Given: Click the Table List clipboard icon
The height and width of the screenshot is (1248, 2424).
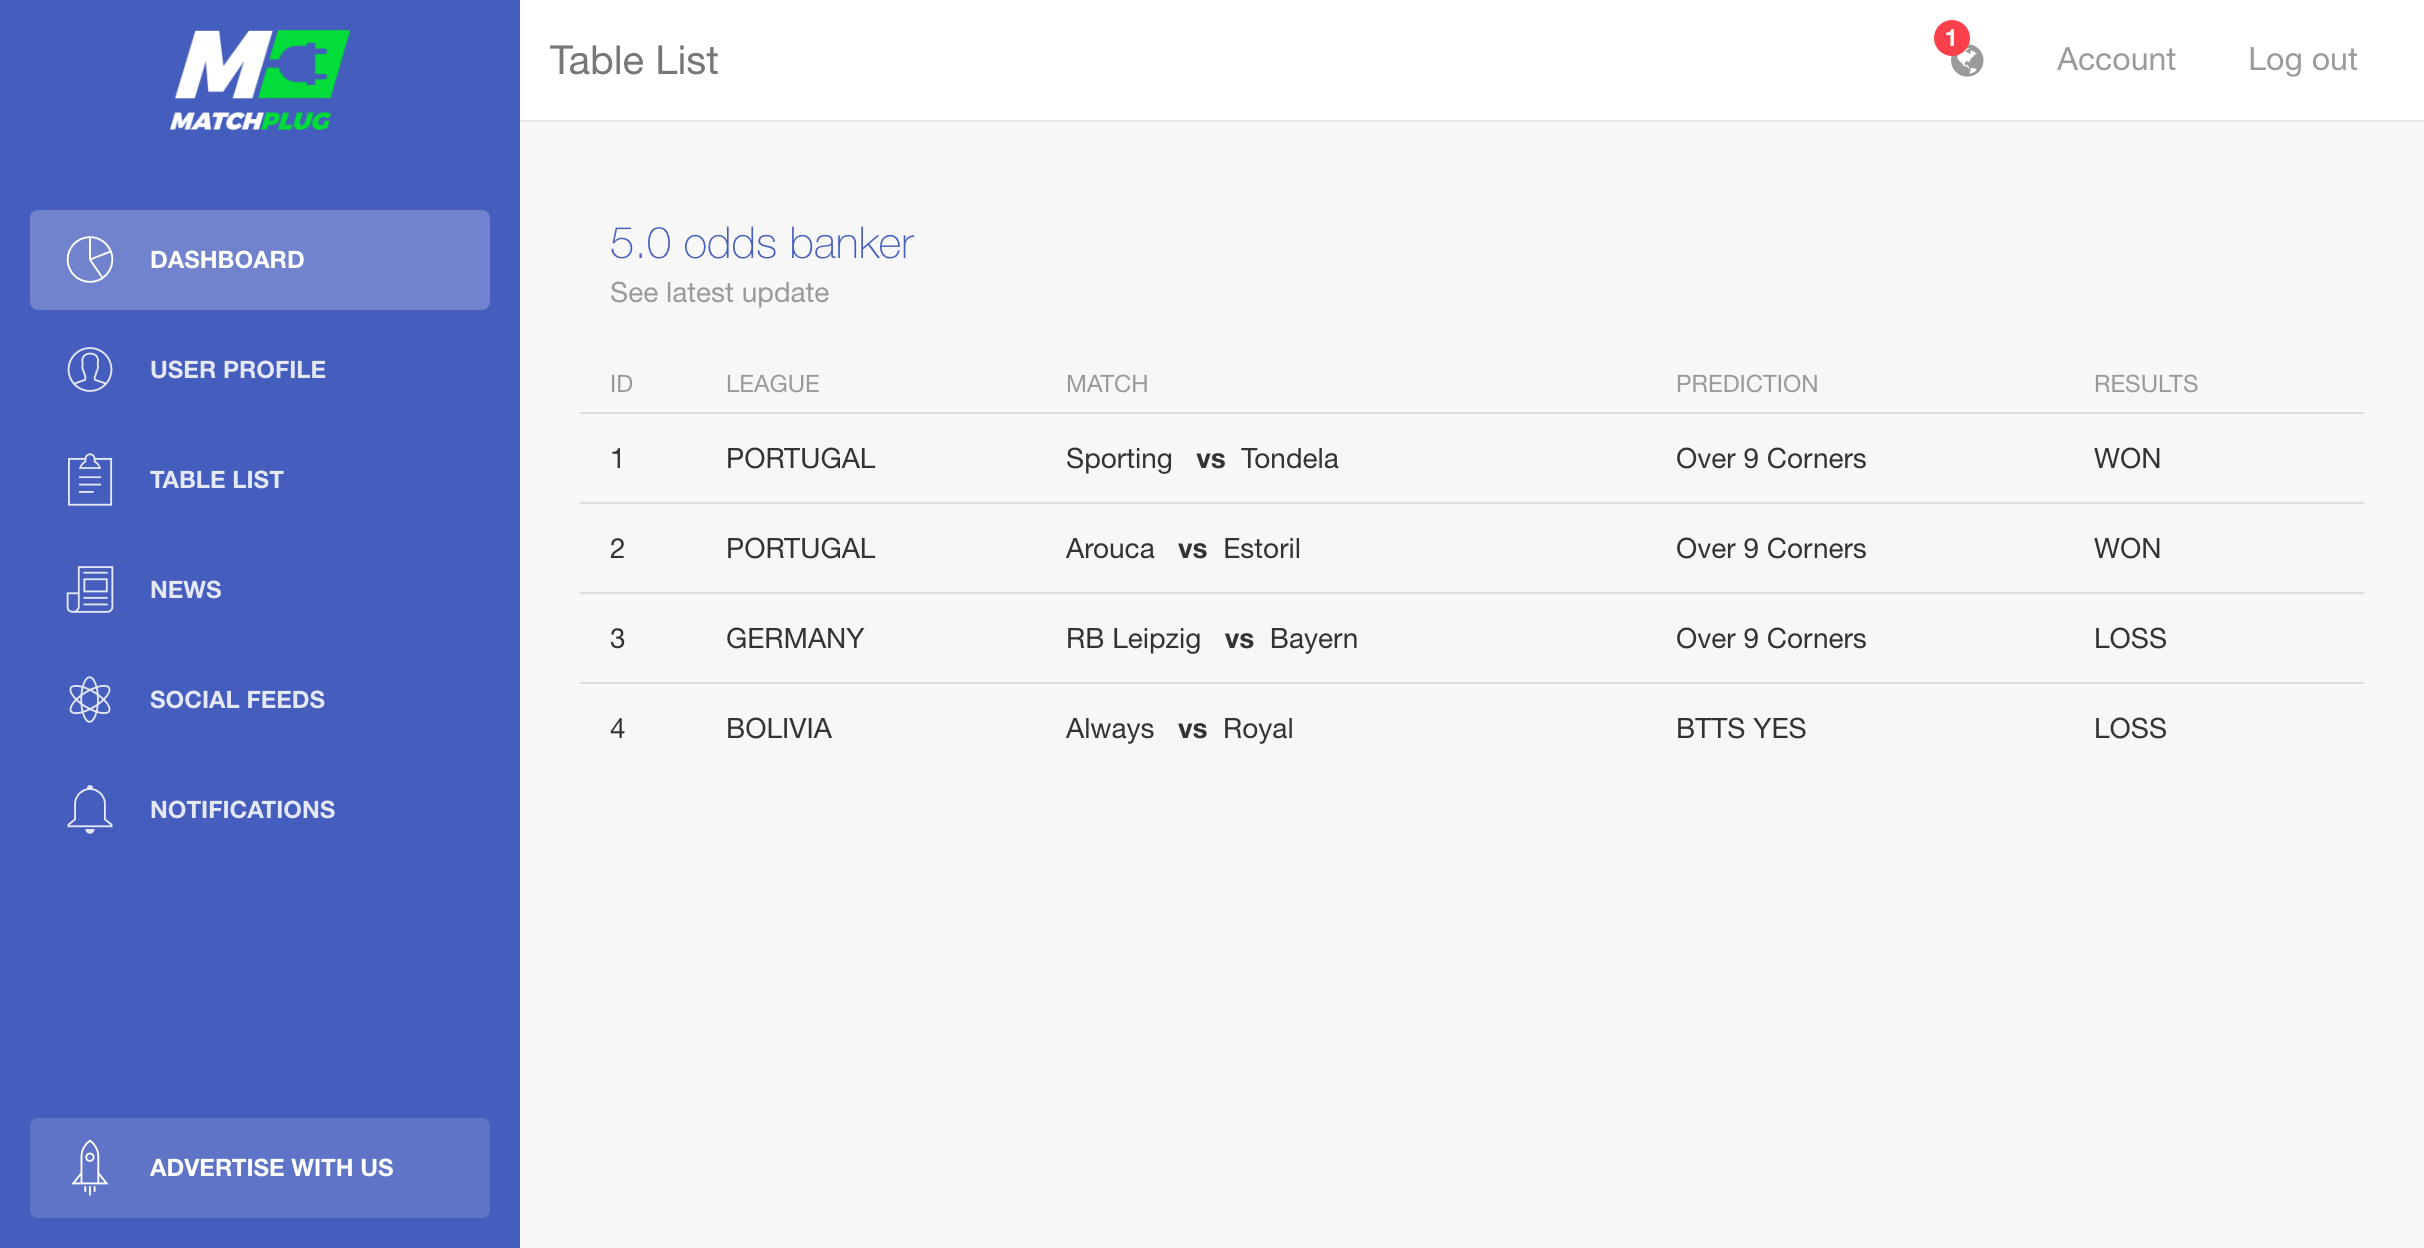Looking at the screenshot, I should (90, 480).
